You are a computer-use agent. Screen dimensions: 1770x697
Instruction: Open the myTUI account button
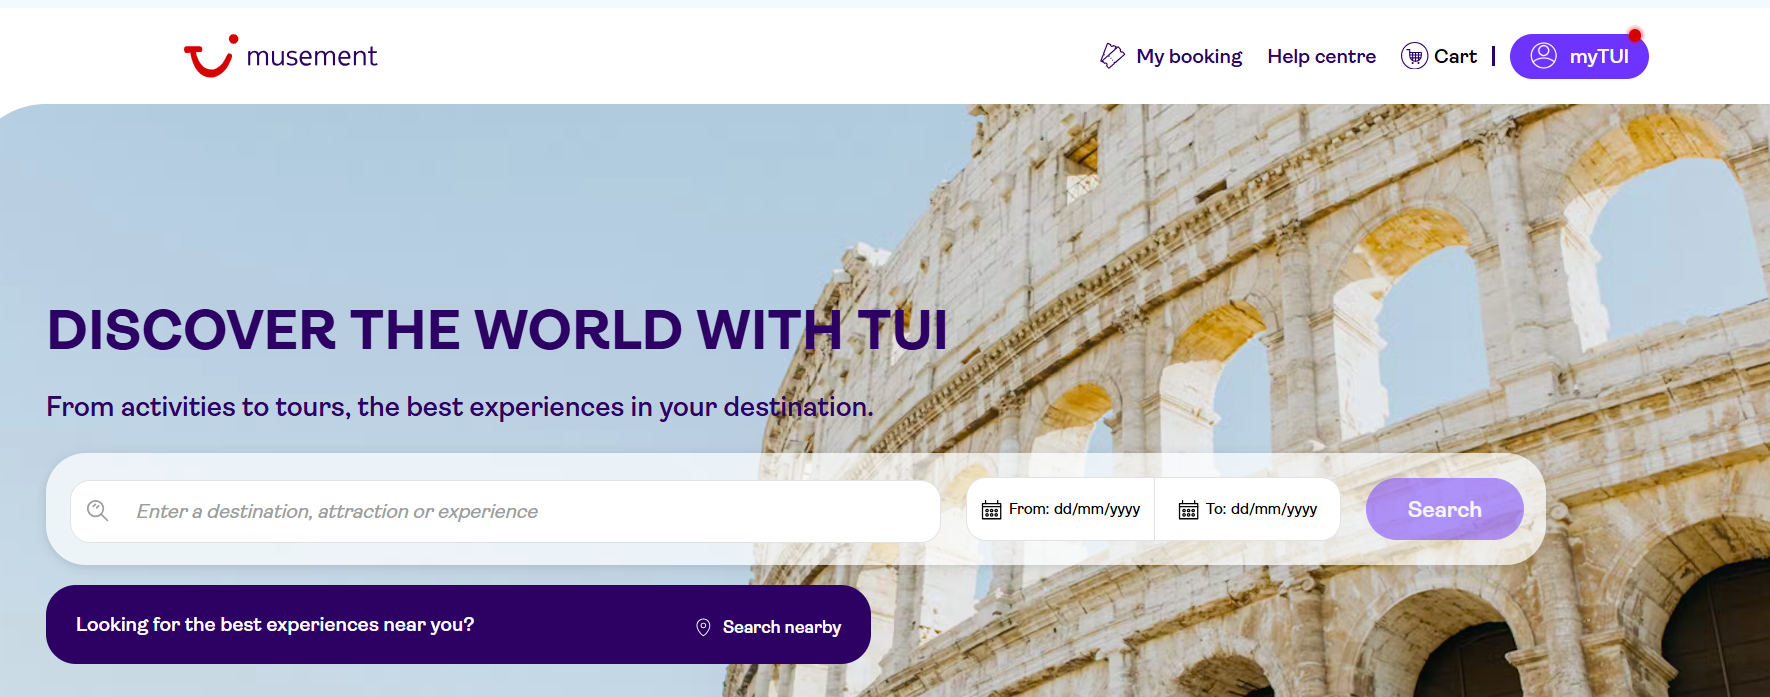pyautogui.click(x=1579, y=56)
